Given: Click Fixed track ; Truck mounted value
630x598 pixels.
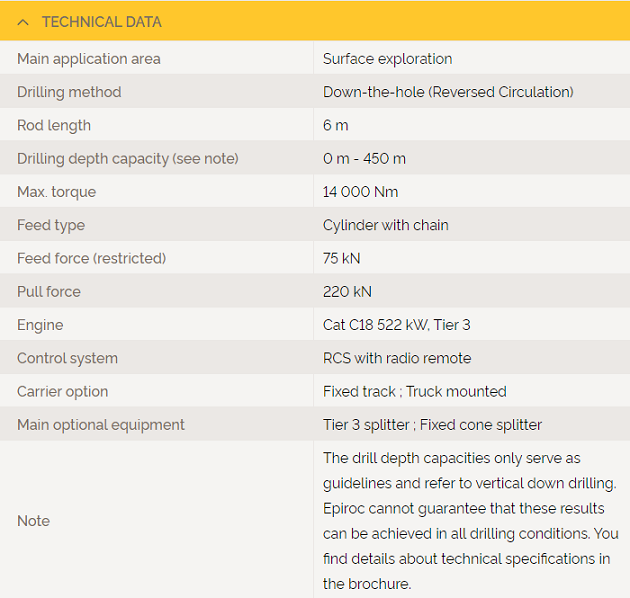Looking at the screenshot, I should click(415, 391).
